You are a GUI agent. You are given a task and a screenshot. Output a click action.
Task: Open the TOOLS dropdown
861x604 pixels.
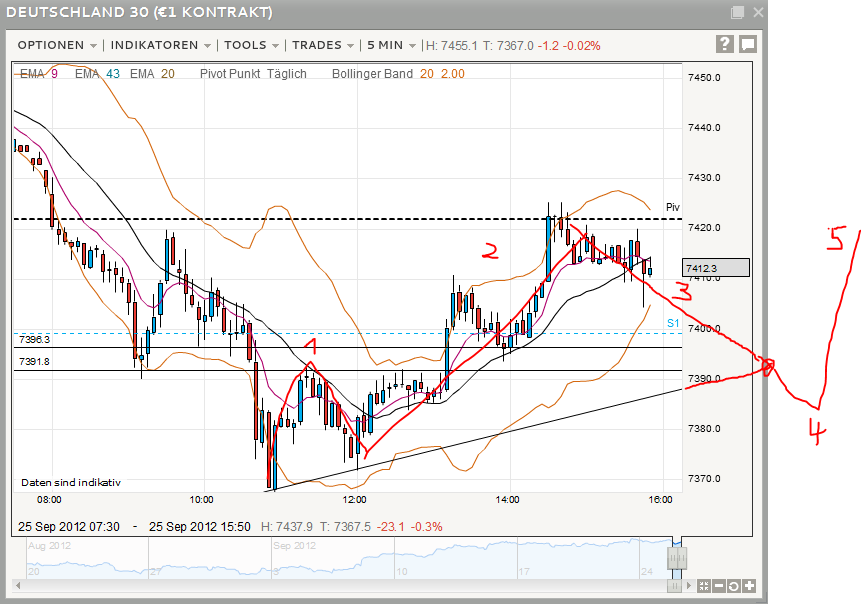245,45
